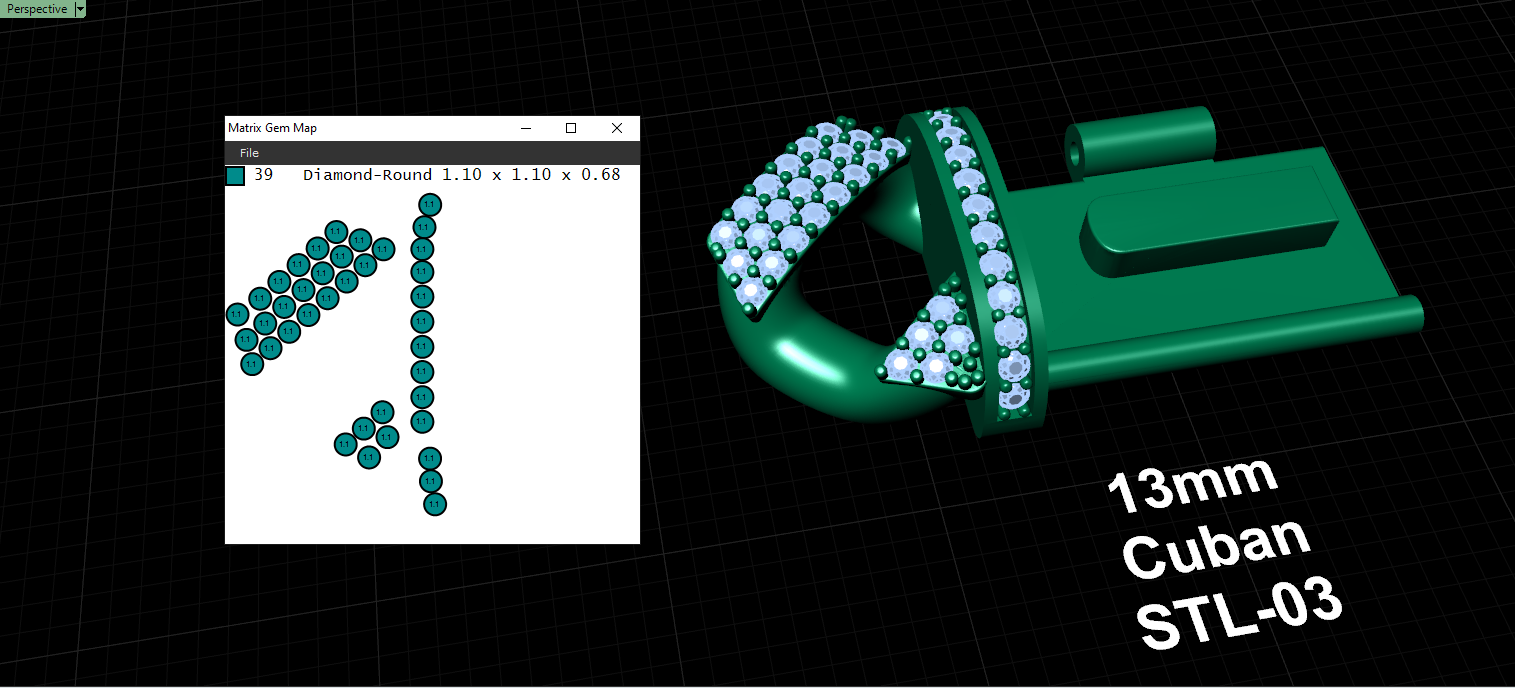
Task: Close the Matrix Gem Map window
Action: point(617,128)
